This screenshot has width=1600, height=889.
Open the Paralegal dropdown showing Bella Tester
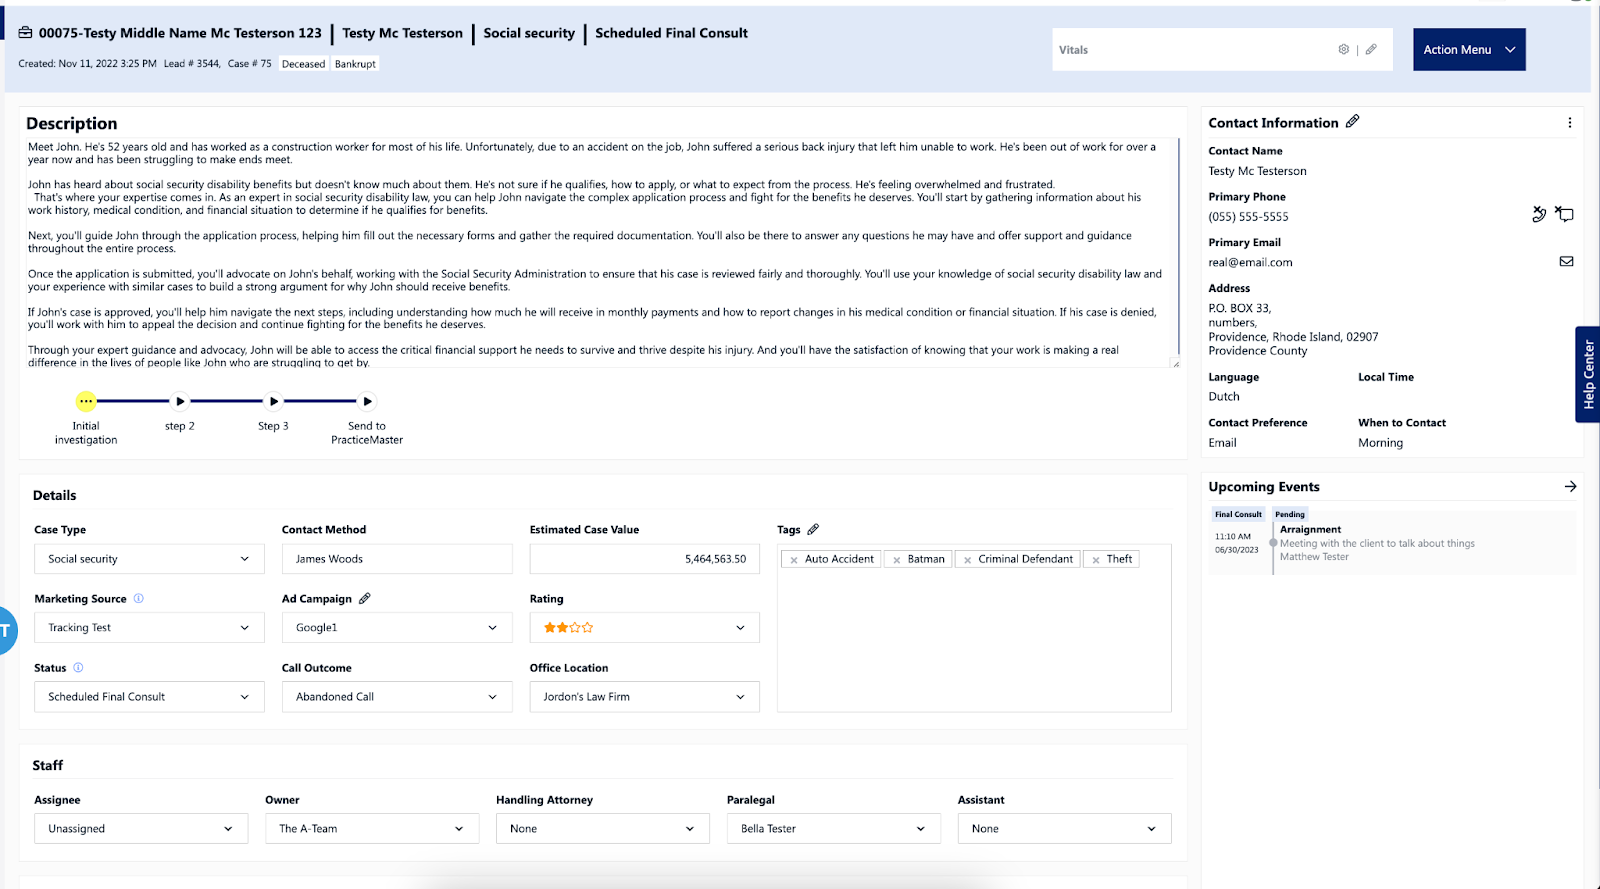point(834,829)
